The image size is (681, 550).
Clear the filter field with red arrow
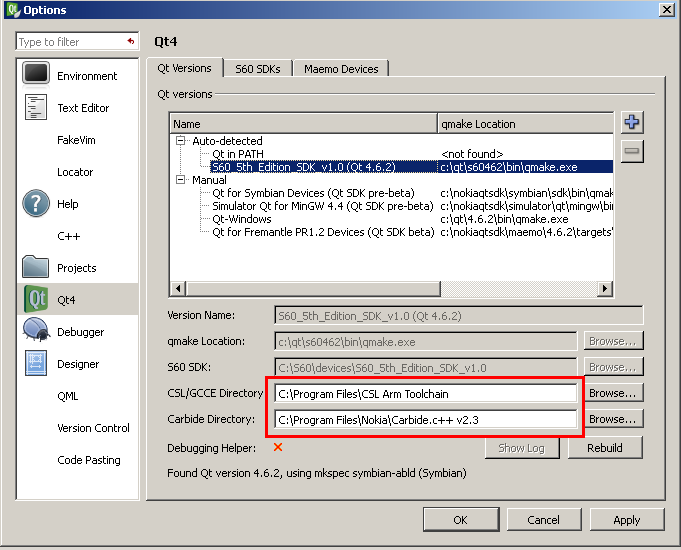[131, 41]
